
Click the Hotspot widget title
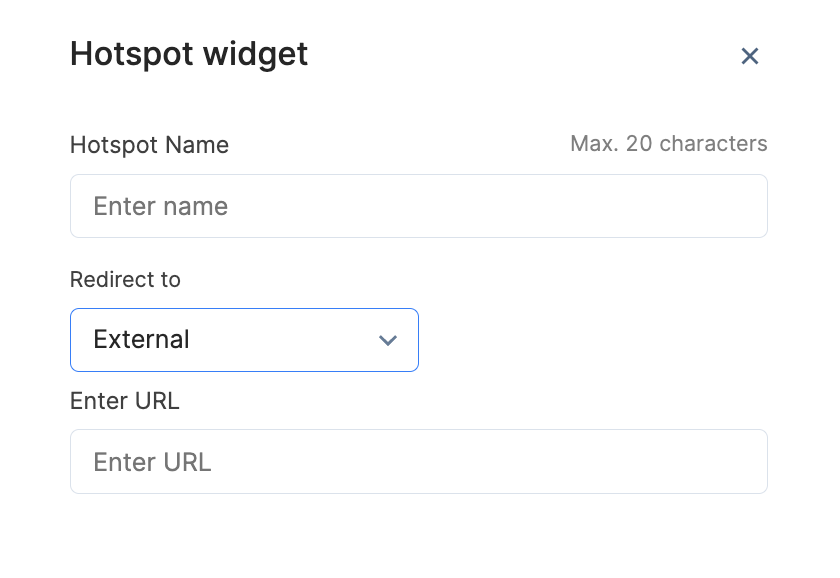(188, 55)
